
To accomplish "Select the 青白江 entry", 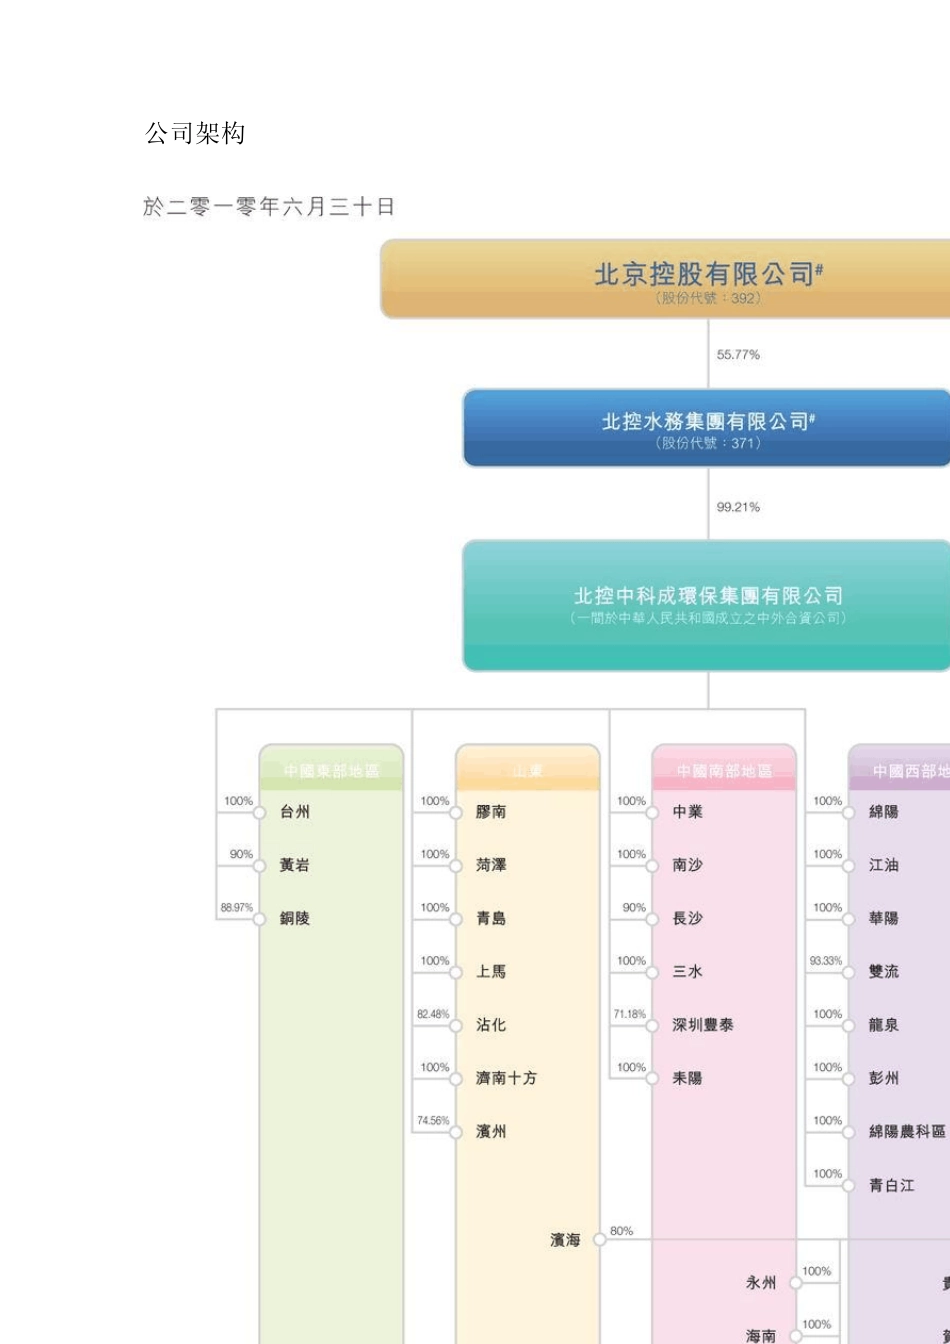I will tap(892, 1185).
